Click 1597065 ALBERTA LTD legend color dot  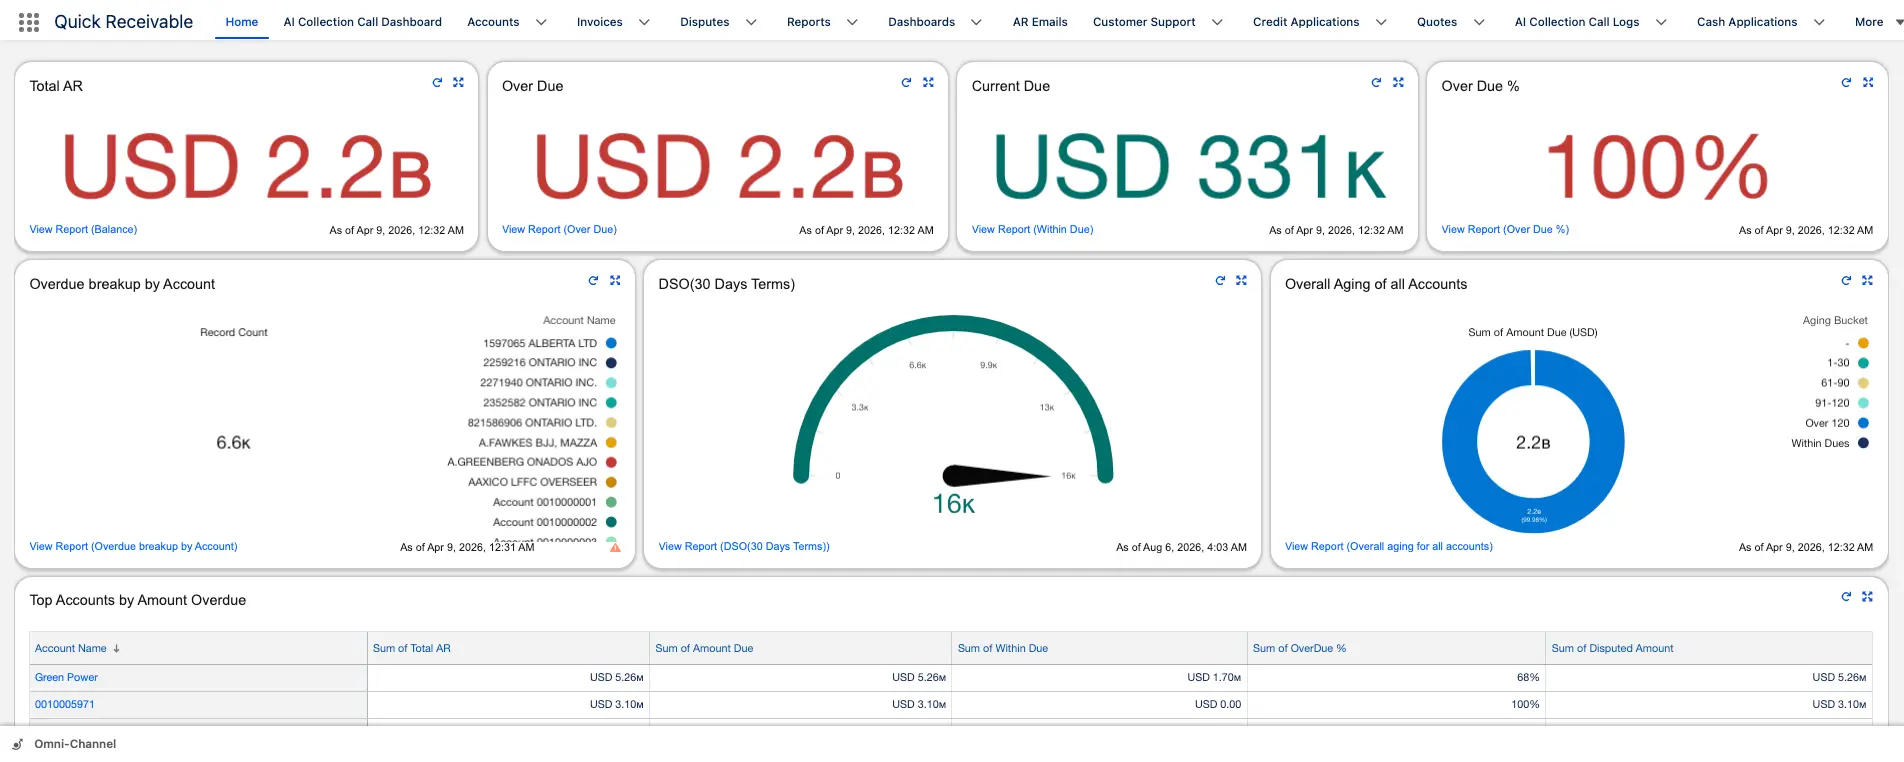611,343
